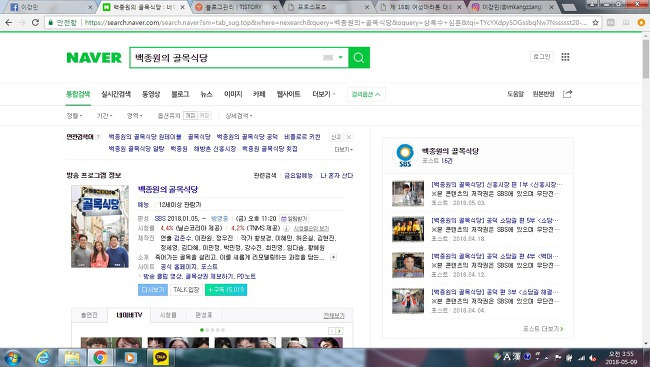This screenshot has height=367, width=650.
Task: Click the first carousel page dot
Action: tap(202, 330)
